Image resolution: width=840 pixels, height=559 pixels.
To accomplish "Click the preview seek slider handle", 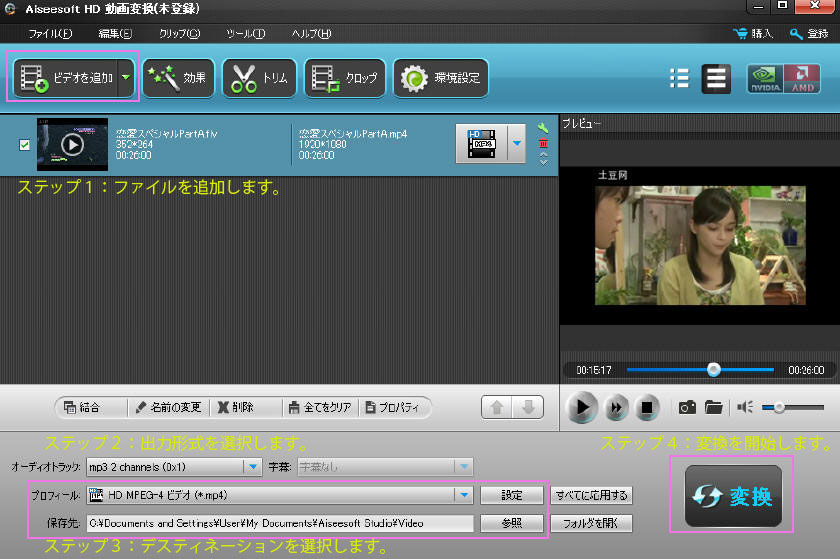I will pos(714,370).
